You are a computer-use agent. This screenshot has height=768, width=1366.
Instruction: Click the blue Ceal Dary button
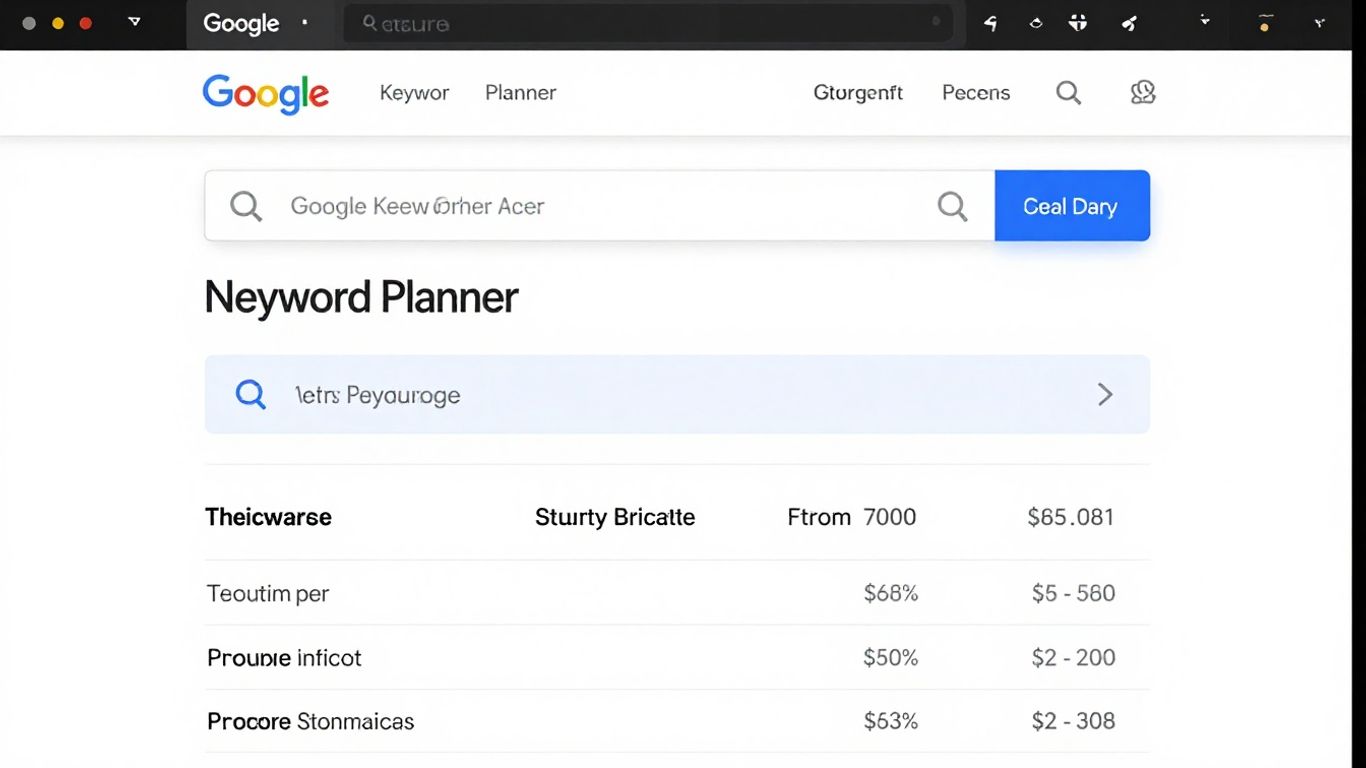tap(1072, 206)
